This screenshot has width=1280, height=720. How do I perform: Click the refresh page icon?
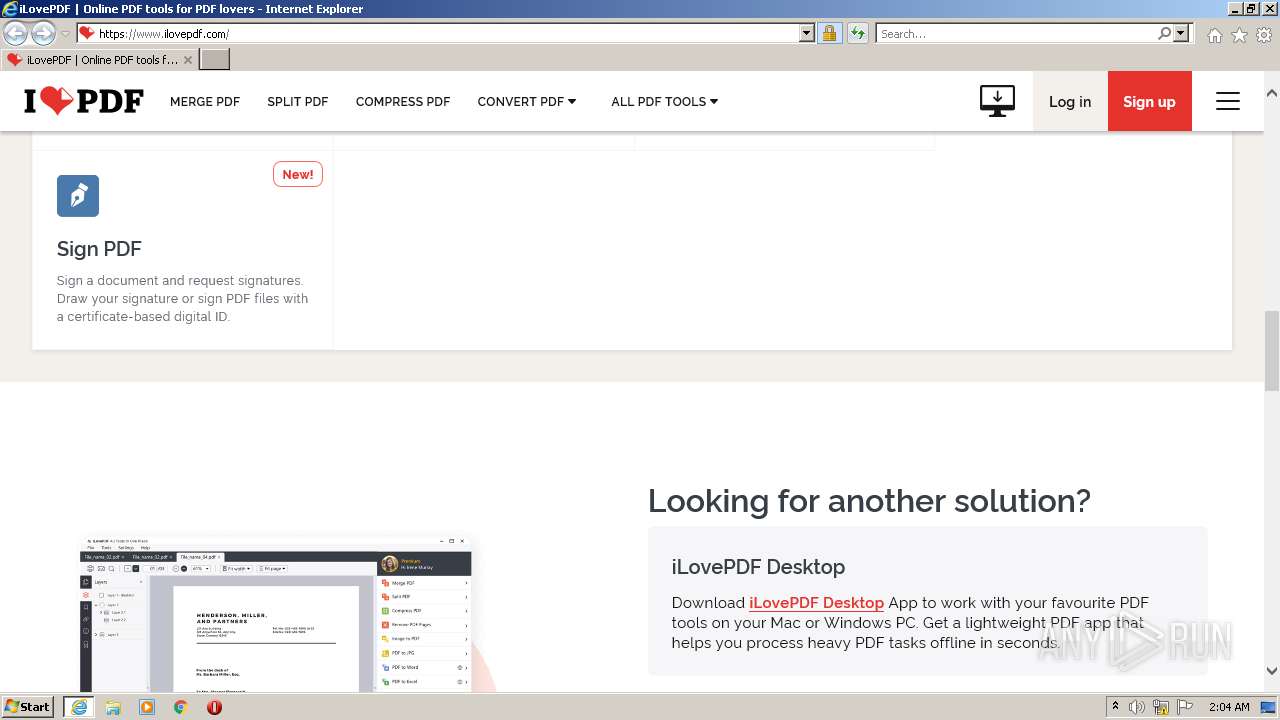pos(857,33)
